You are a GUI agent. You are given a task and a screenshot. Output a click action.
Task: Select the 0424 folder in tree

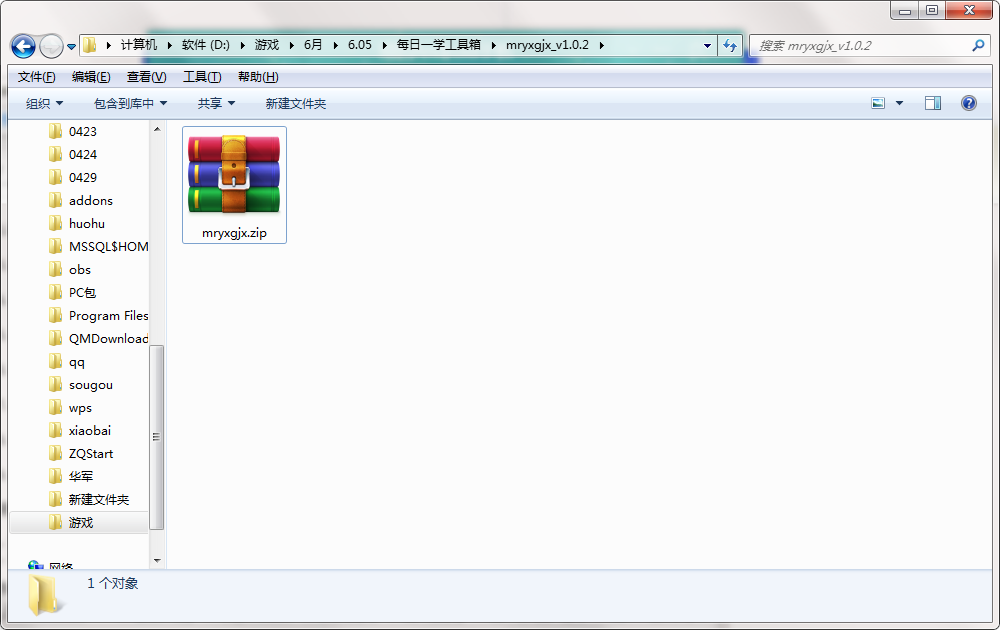pos(83,154)
